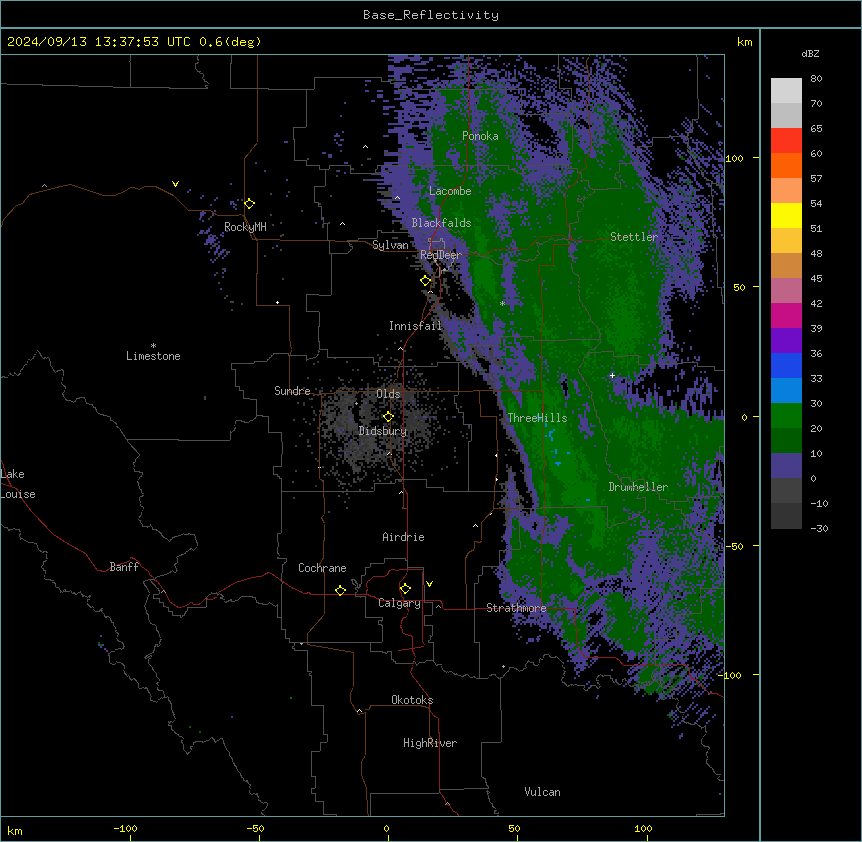Select the Airdrie label
This screenshot has height=842, width=862.
tap(404, 537)
